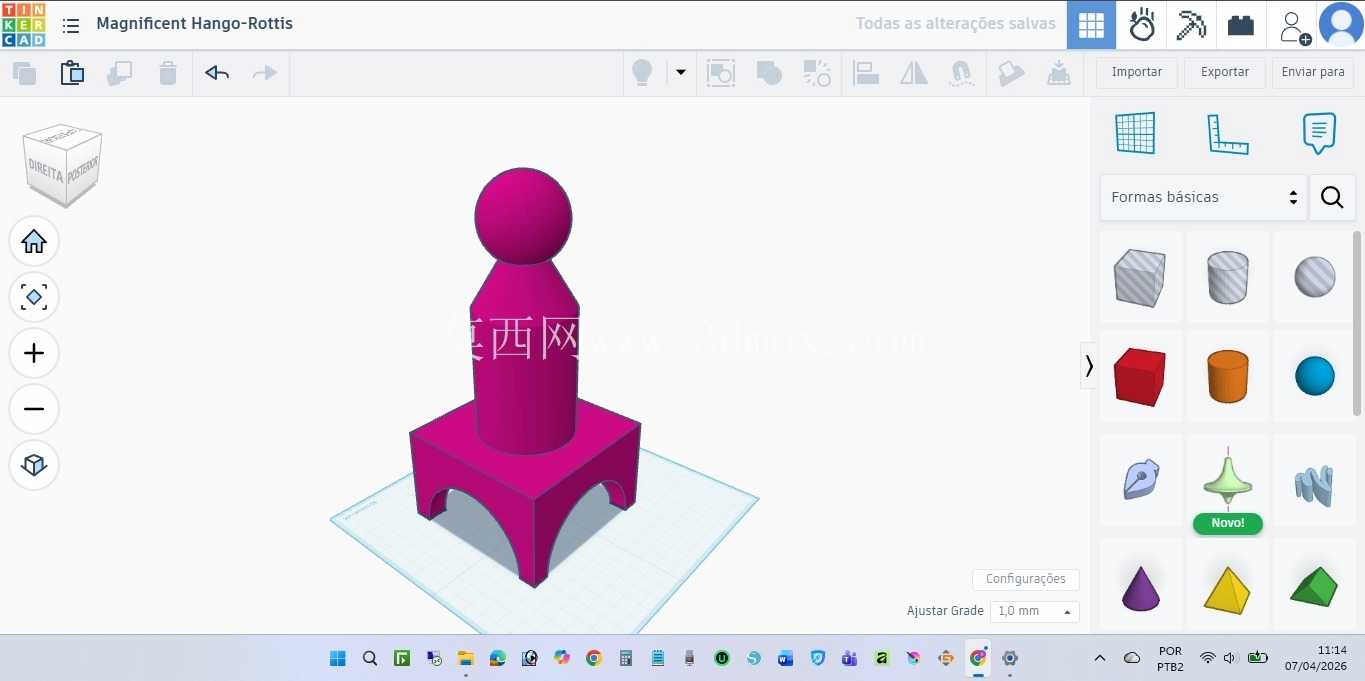Click the Exportar button
This screenshot has height=681, width=1365.
(1225, 72)
